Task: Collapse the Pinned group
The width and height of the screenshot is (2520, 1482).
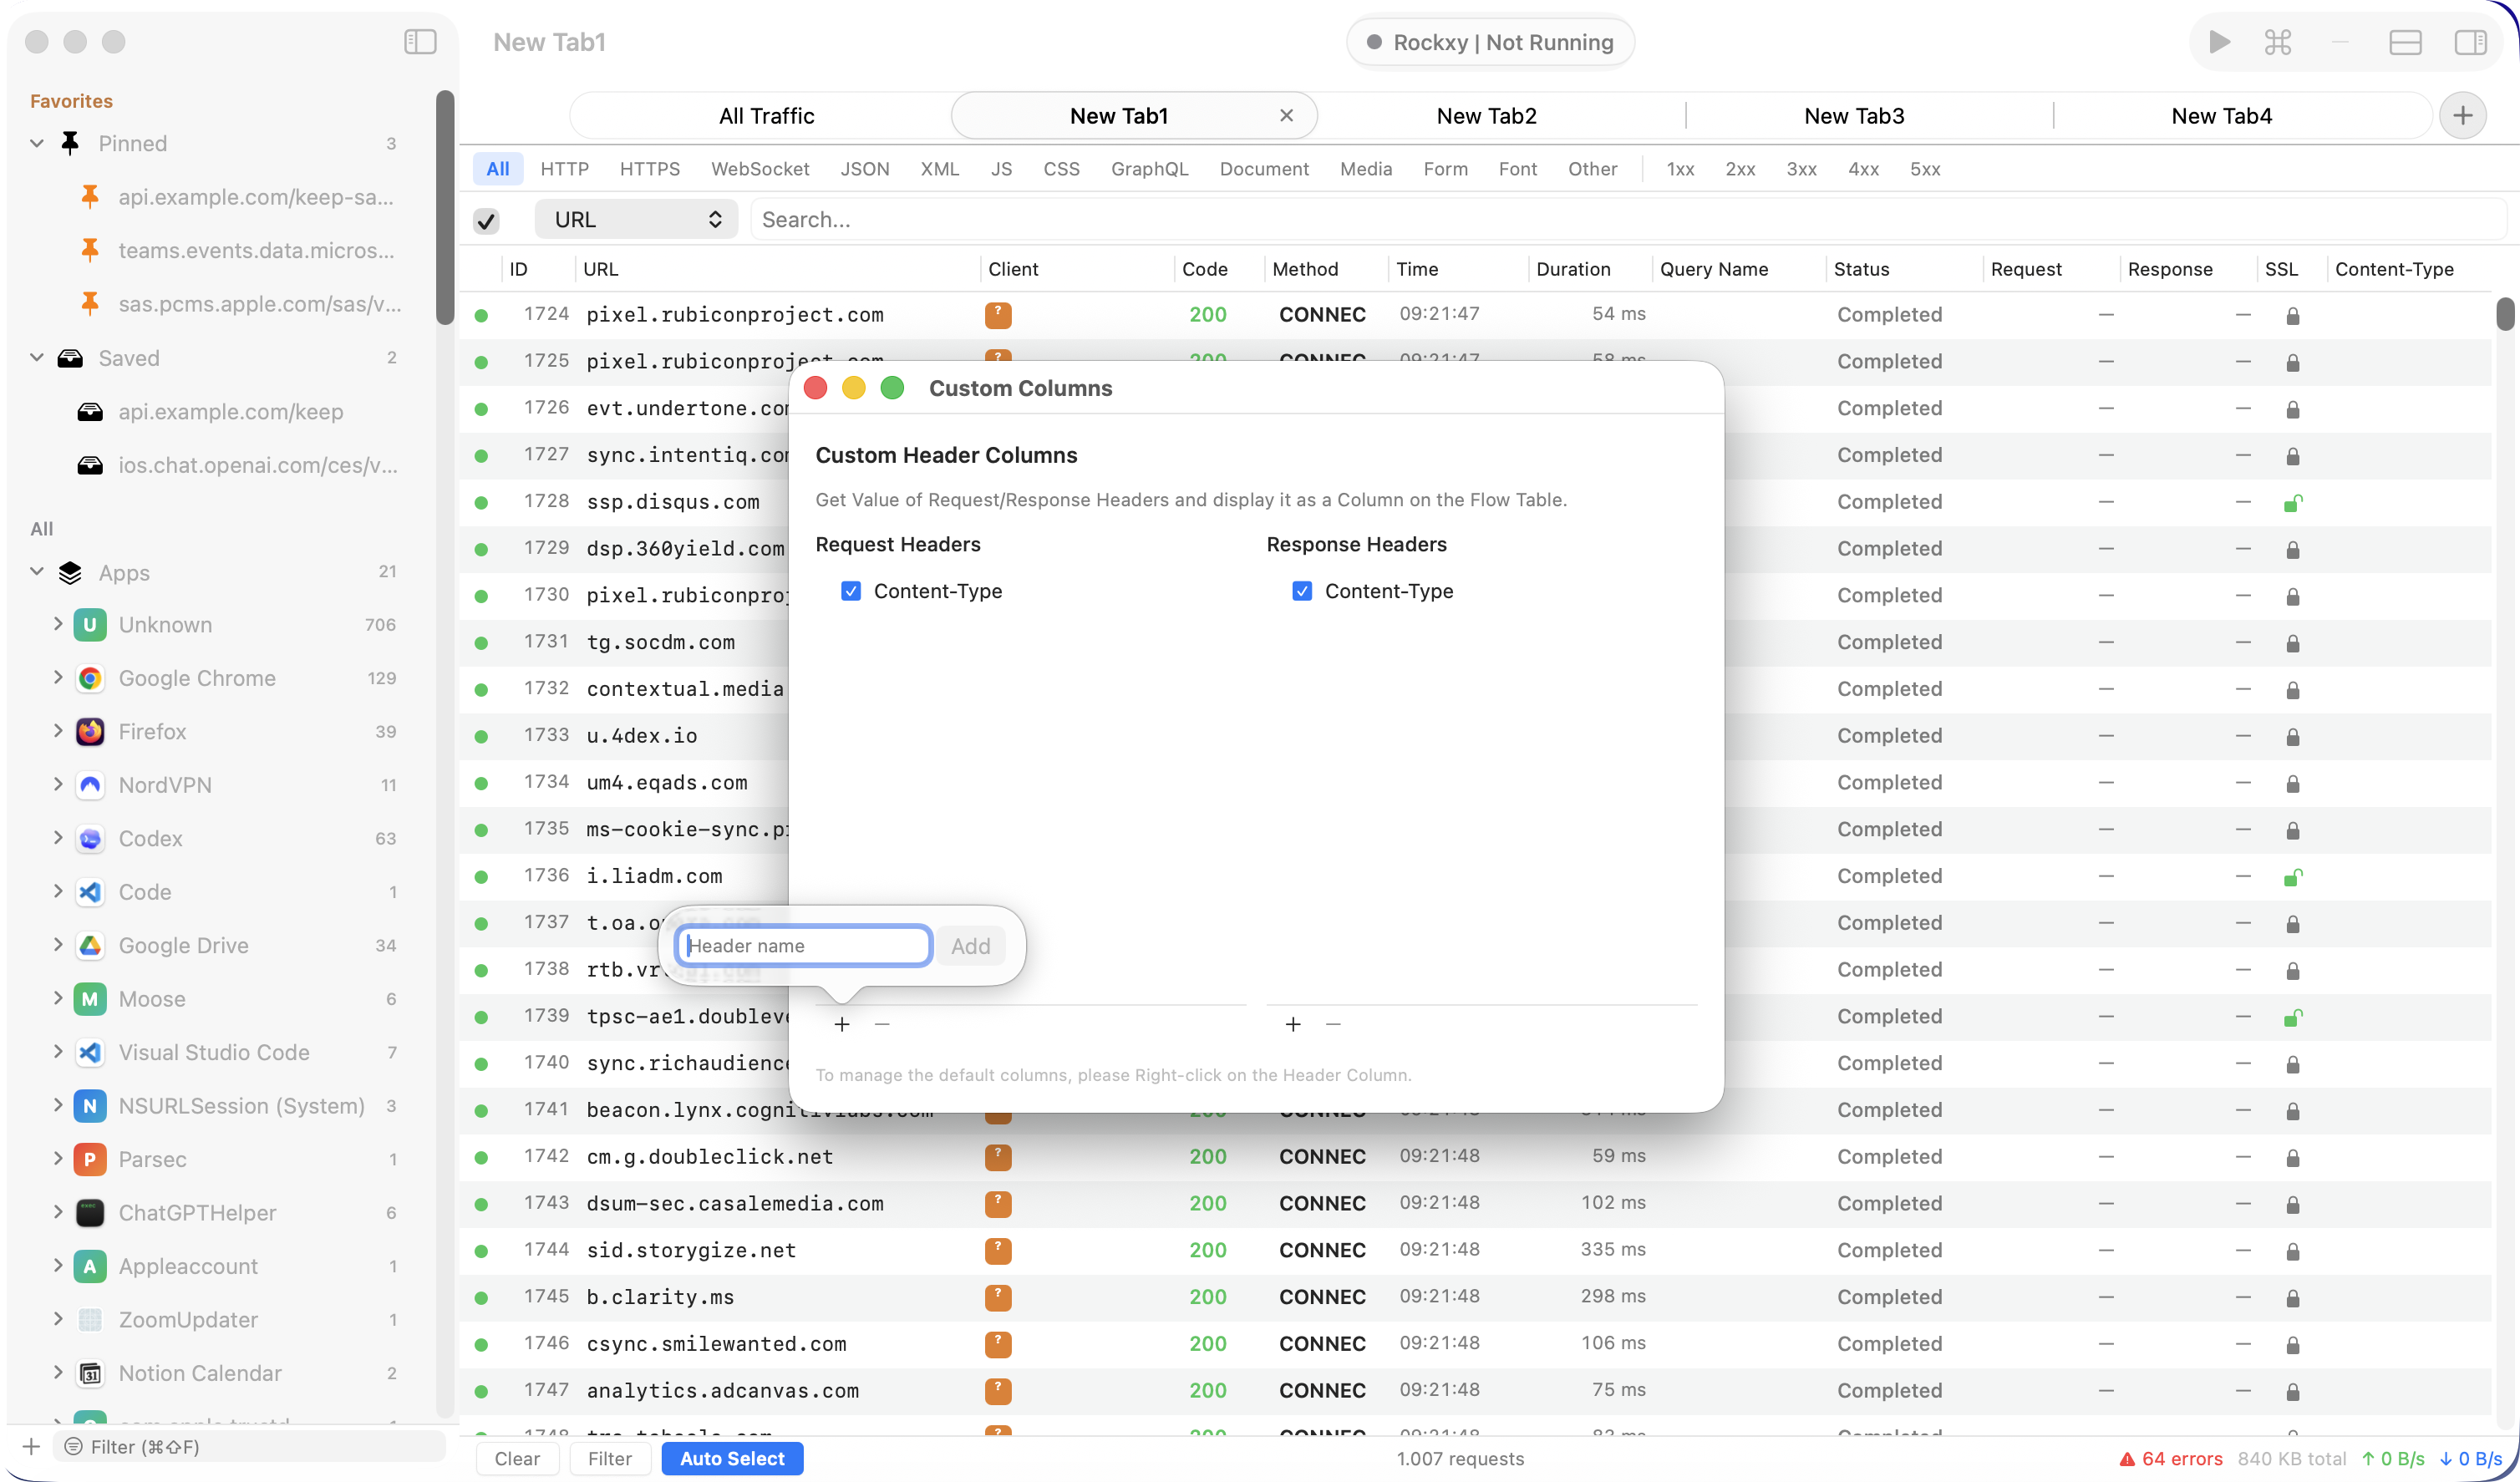Action: 37,143
